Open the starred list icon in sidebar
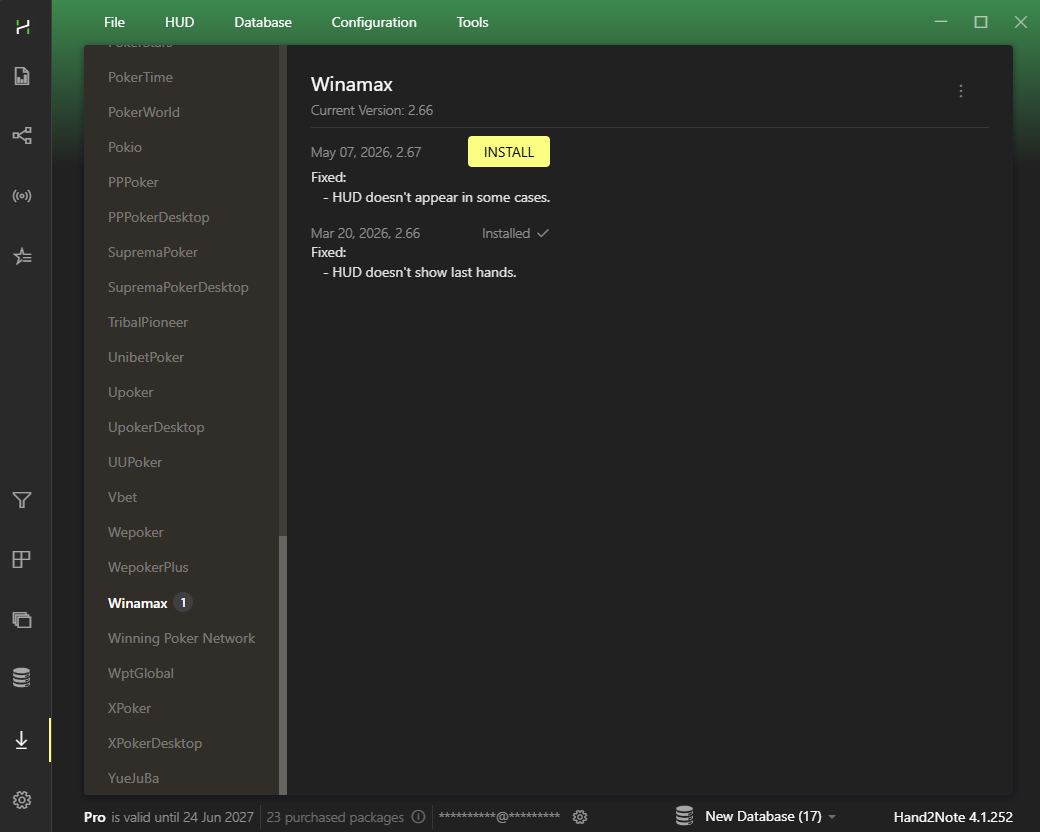This screenshot has height=832, width=1040. point(22,256)
